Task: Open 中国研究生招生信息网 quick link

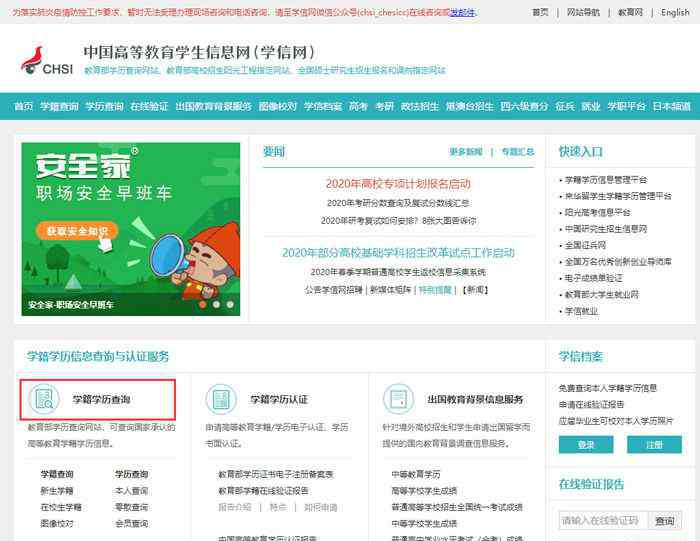Action: tap(606, 229)
